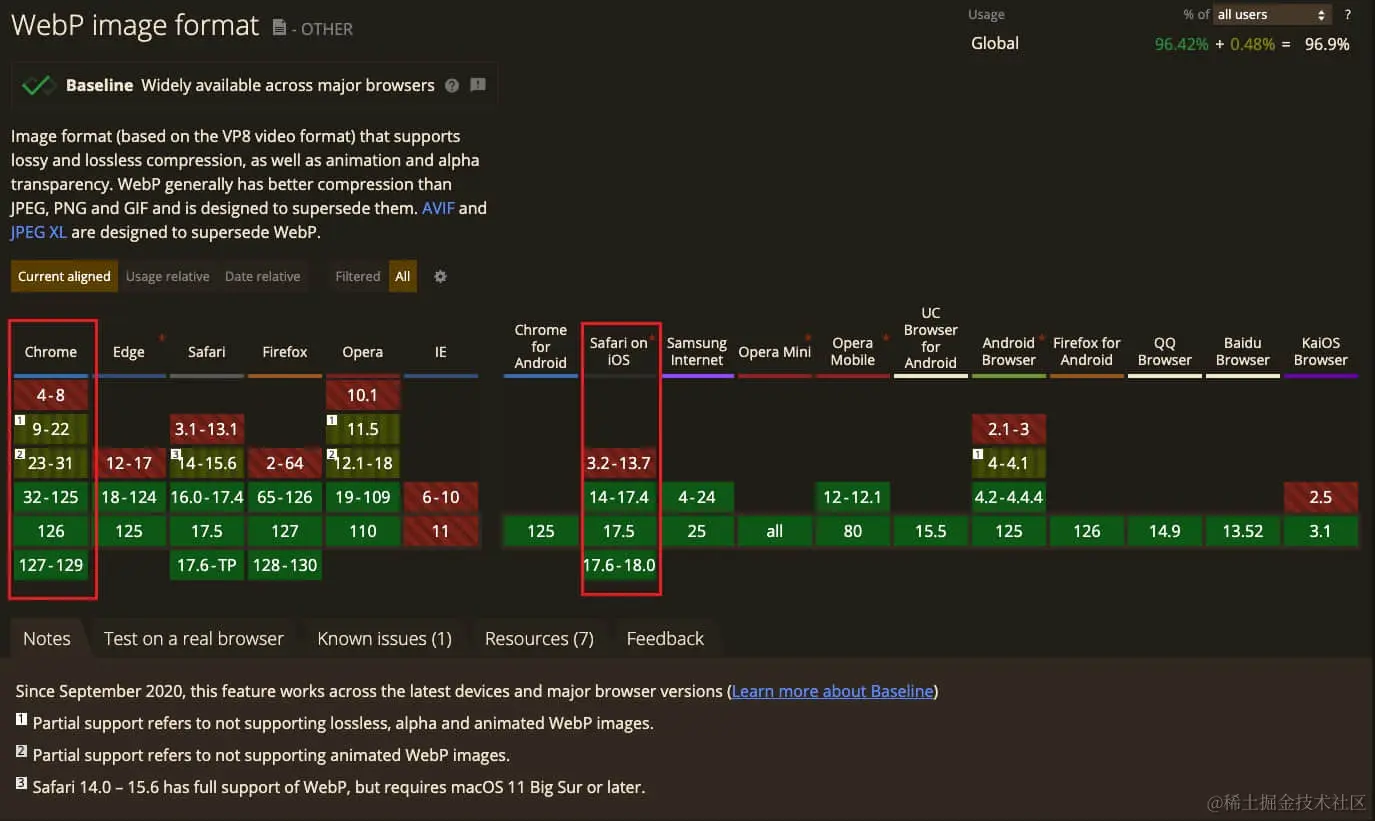Click the Samsung Internet header
This screenshot has width=1375, height=821.
pos(697,351)
